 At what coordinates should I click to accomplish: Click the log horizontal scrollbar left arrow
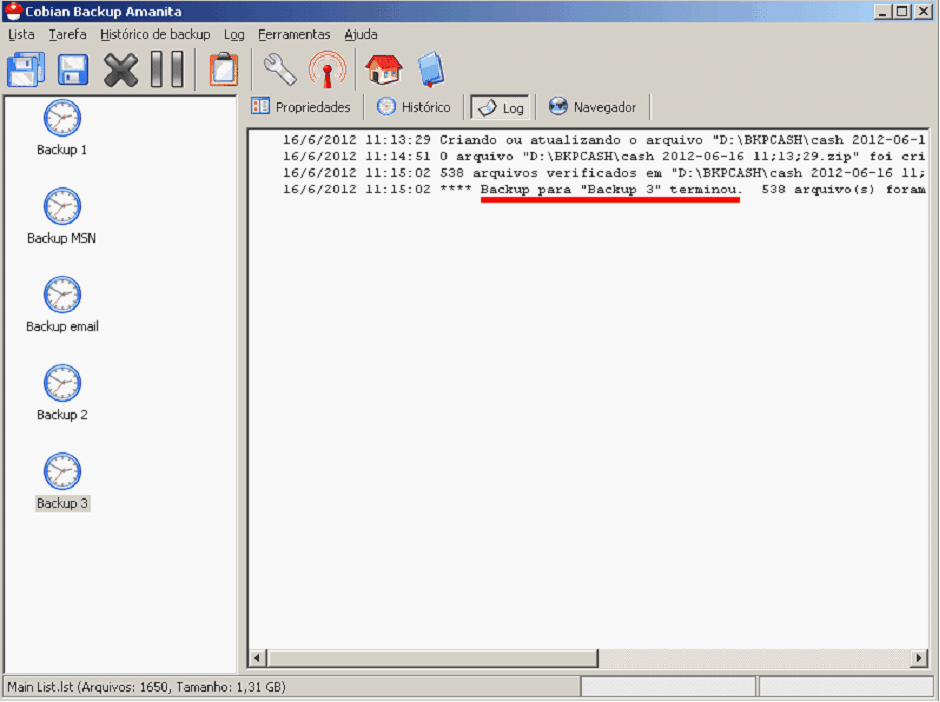[x=257, y=658]
